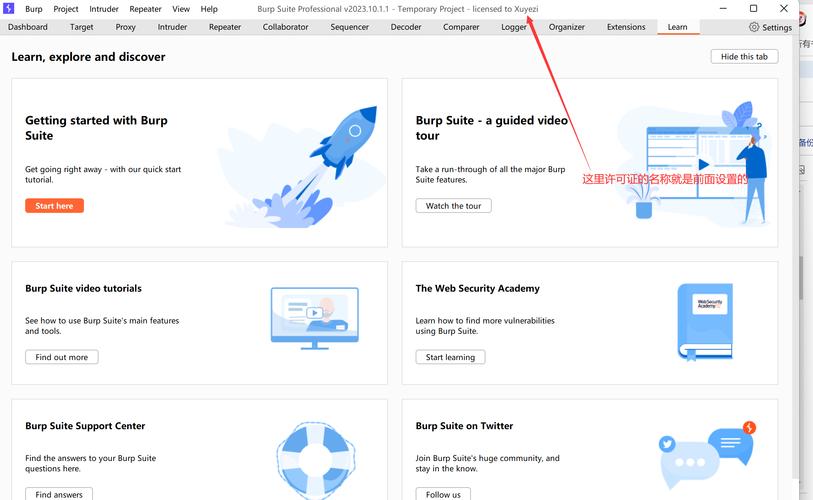Click the Burp Suite Support Center heading

[85, 426]
